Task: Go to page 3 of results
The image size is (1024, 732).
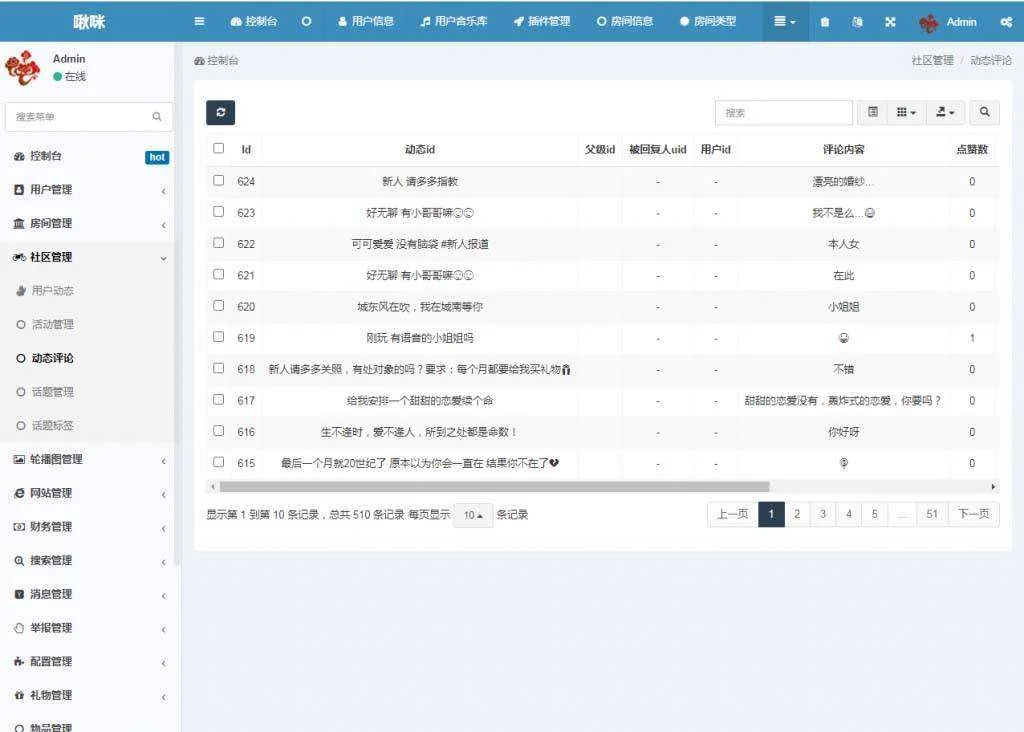Action: click(x=822, y=514)
